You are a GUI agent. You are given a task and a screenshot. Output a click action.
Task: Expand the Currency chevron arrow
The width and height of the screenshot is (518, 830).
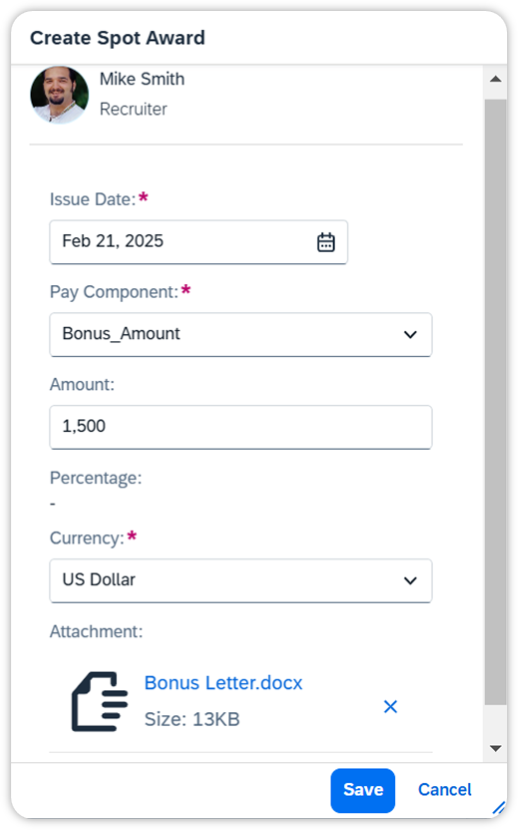coord(410,581)
